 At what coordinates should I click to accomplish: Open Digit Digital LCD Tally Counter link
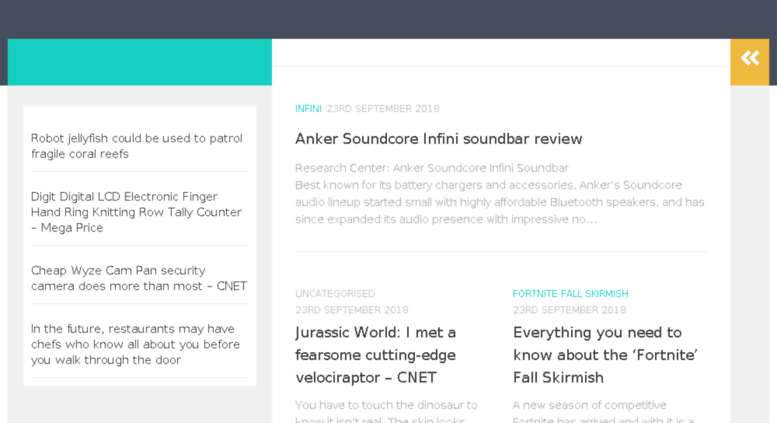click(136, 212)
